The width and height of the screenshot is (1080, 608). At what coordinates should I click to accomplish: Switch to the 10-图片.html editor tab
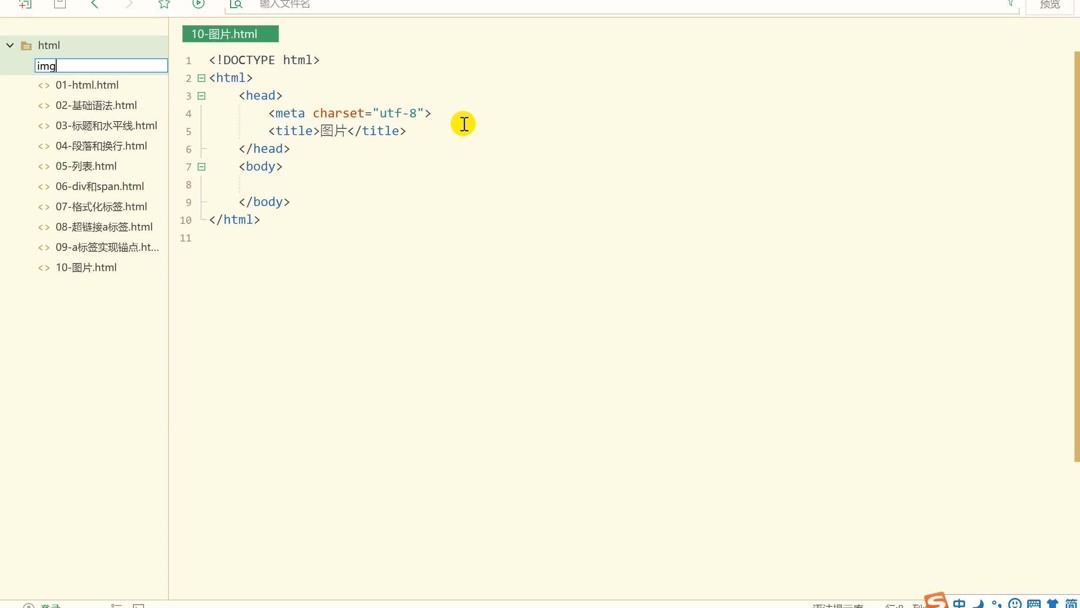(230, 34)
